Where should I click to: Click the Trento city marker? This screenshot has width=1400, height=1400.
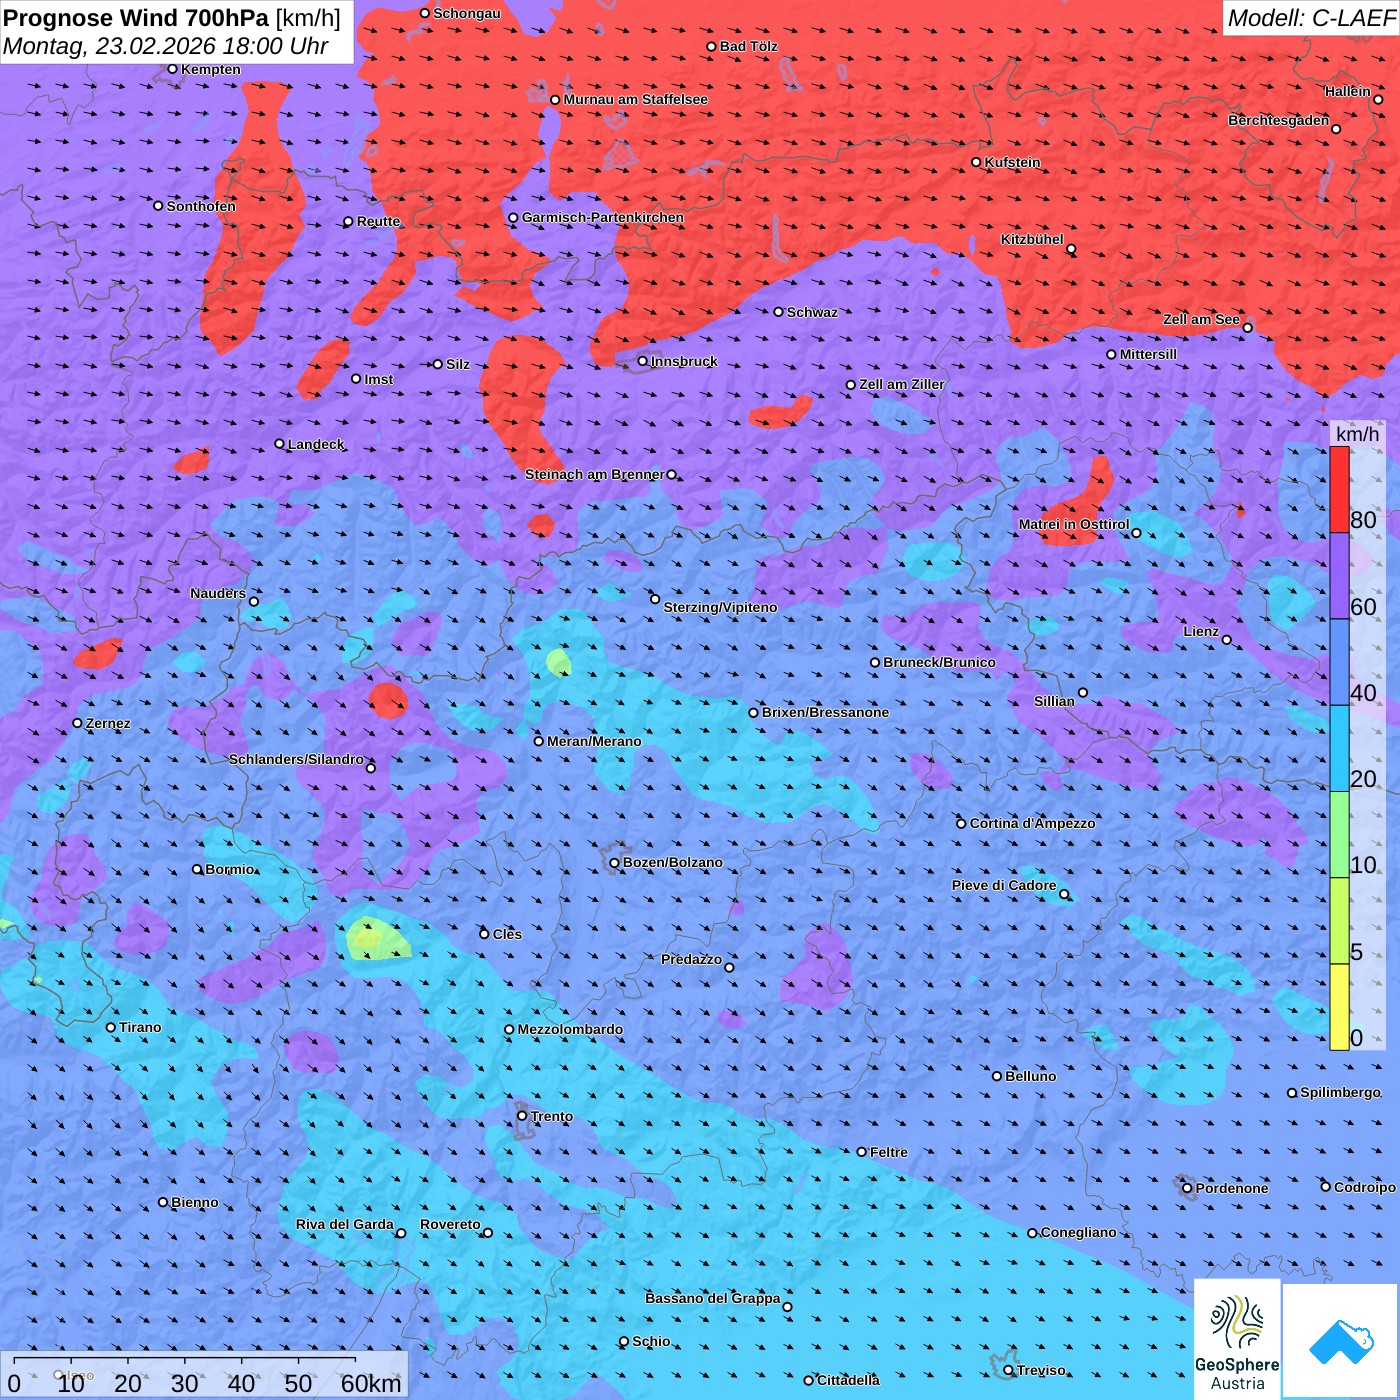[522, 1116]
